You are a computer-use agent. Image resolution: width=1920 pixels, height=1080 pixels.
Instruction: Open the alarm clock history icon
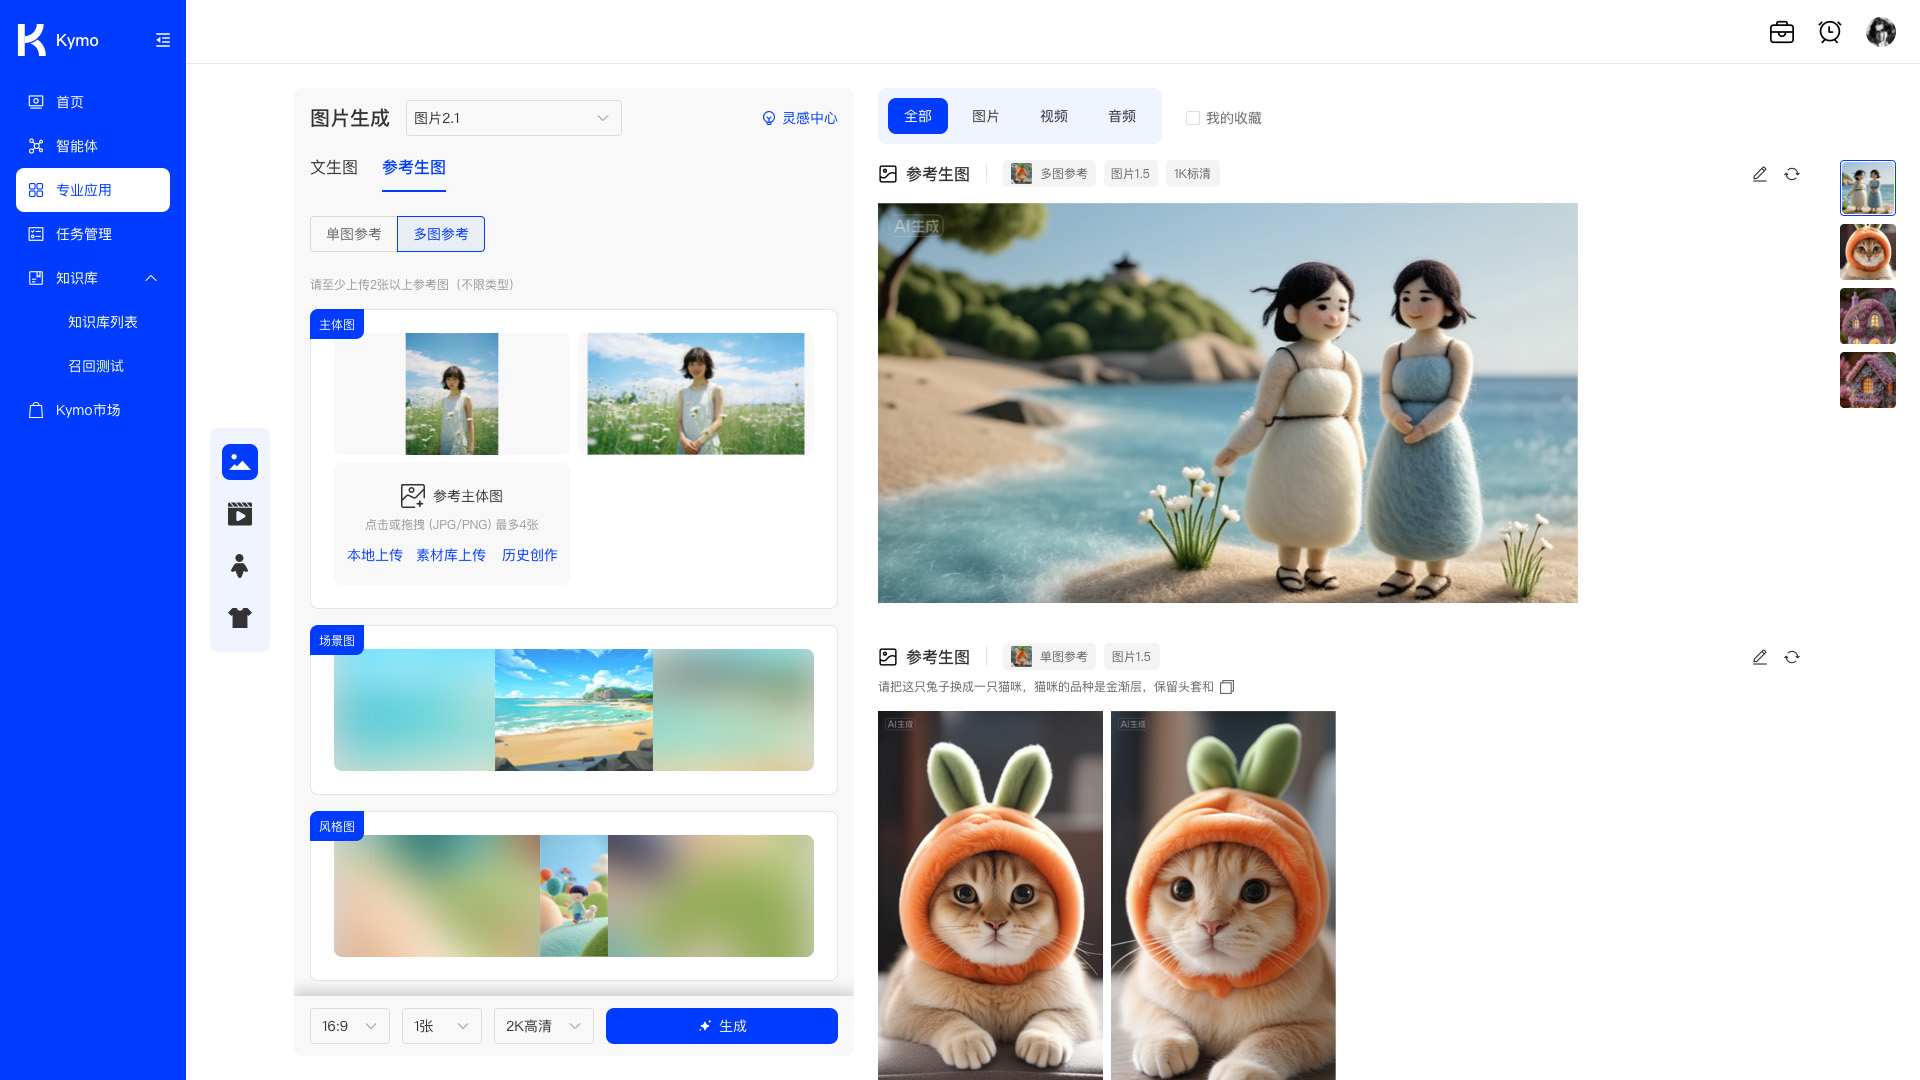pos(1829,32)
